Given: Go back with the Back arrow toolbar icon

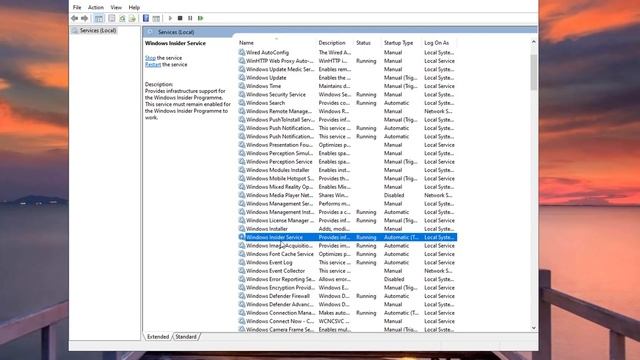Looking at the screenshot, I should [x=74, y=18].
